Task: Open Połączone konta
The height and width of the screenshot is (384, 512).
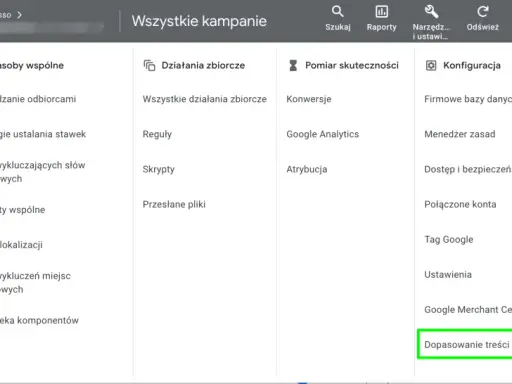Action: click(460, 204)
